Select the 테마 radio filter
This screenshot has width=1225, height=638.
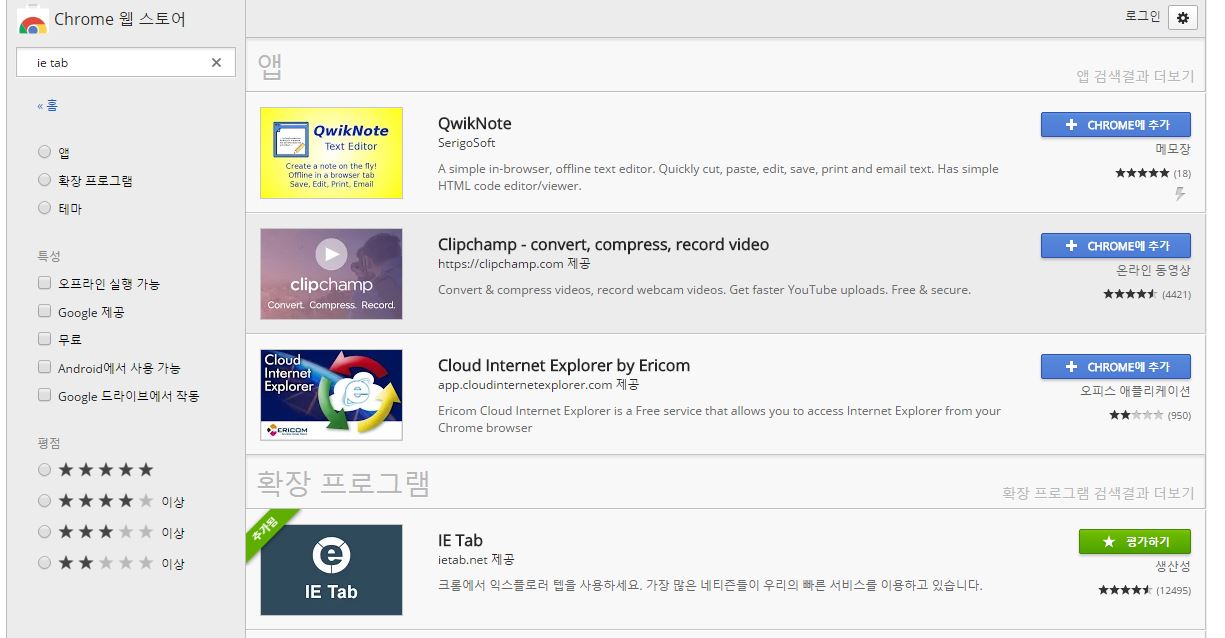coord(44,208)
